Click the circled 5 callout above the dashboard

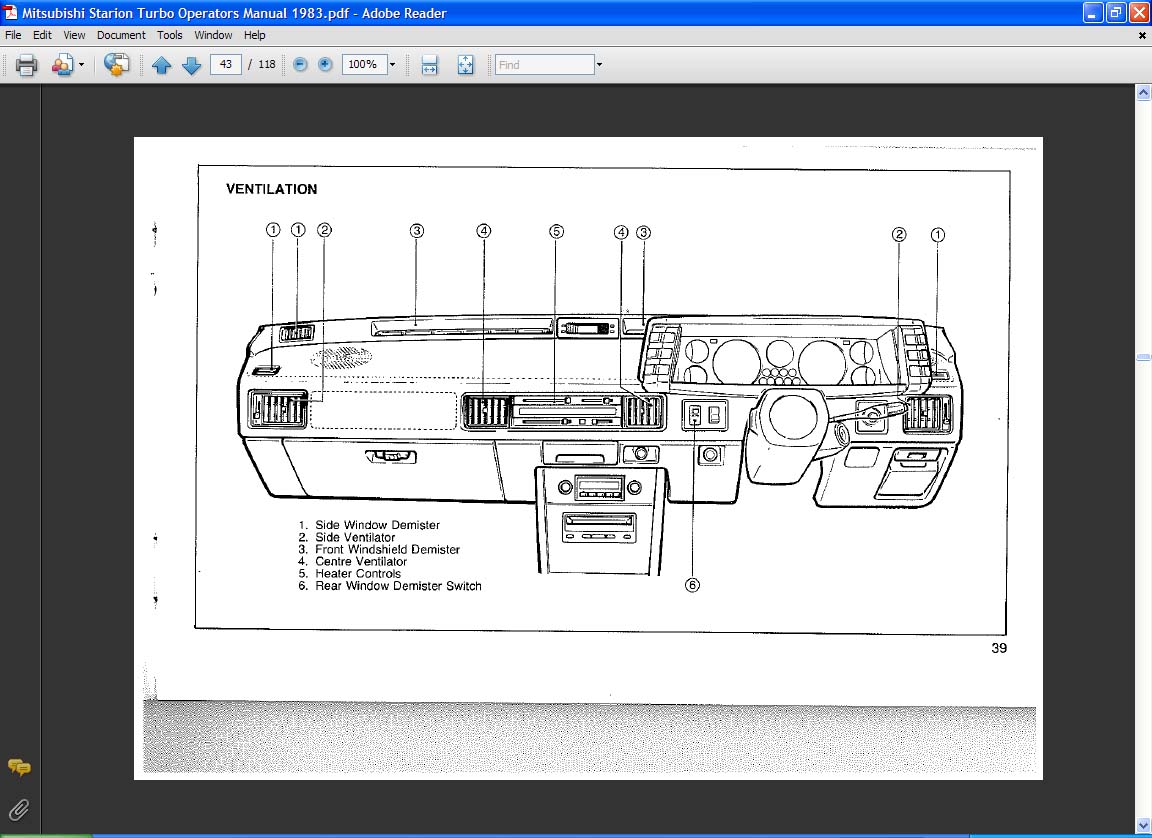[x=556, y=231]
